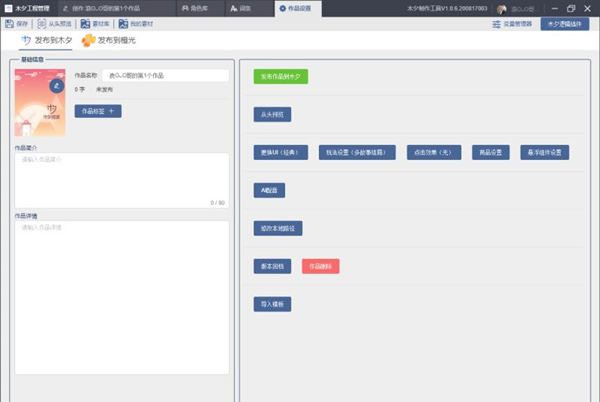Select the 作品设置 tab
This screenshot has width=600, height=402.
point(299,8)
